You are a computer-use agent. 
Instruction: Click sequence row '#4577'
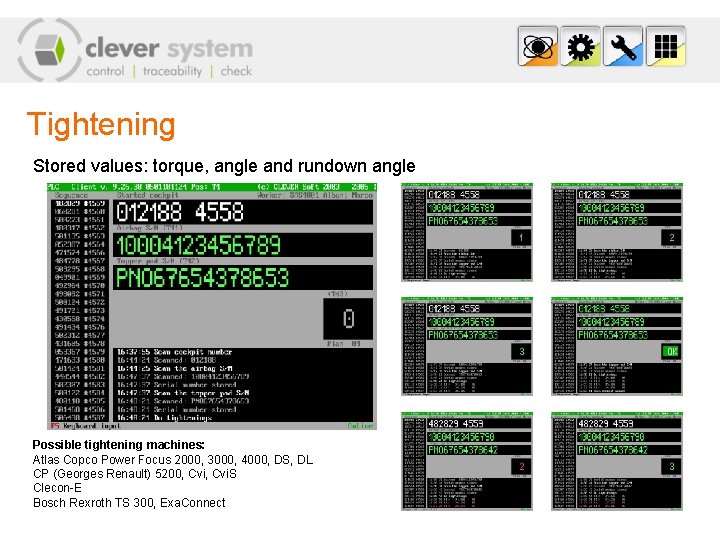tap(80, 335)
